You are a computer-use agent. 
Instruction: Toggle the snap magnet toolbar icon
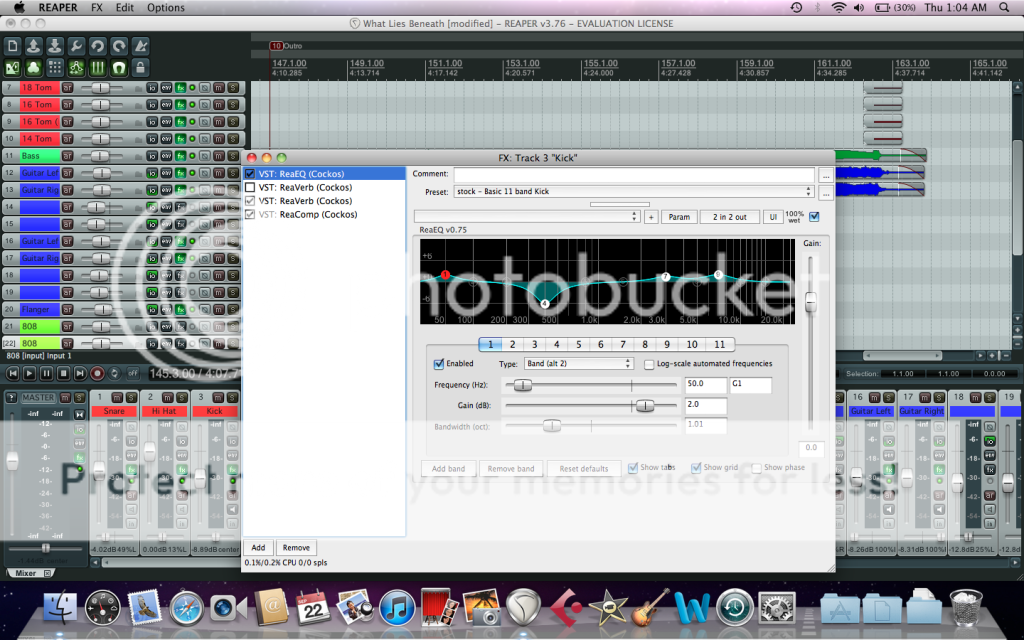point(119,67)
